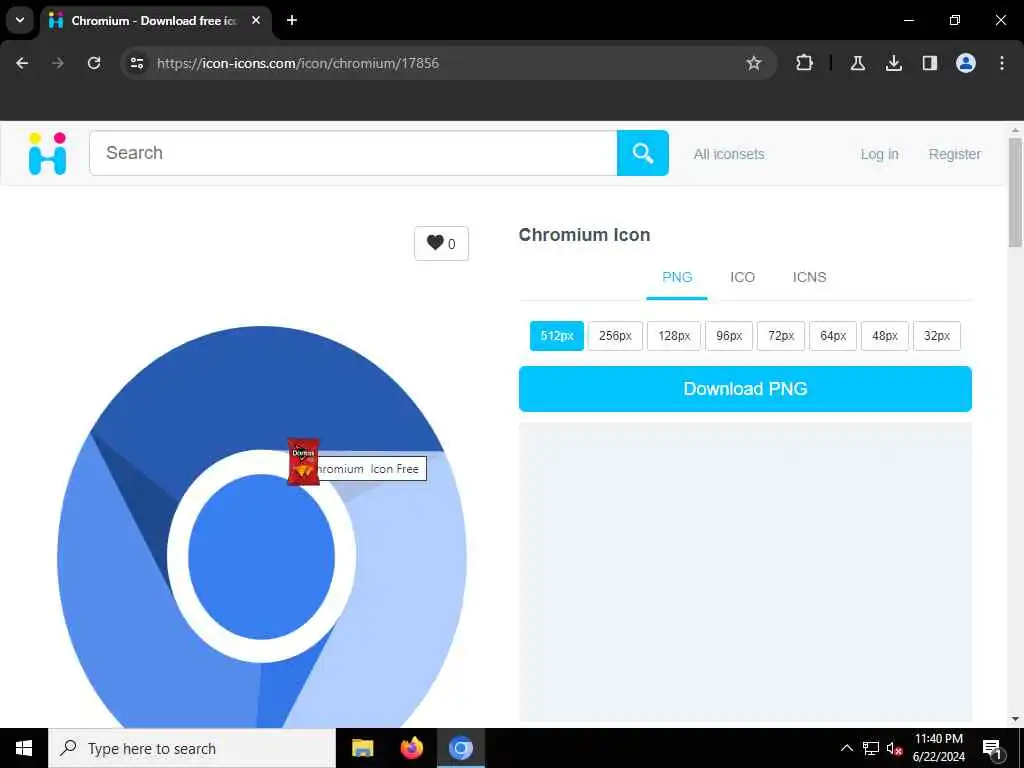This screenshot has height=768, width=1024.
Task: Click the taskbar search box
Action: coord(192,748)
